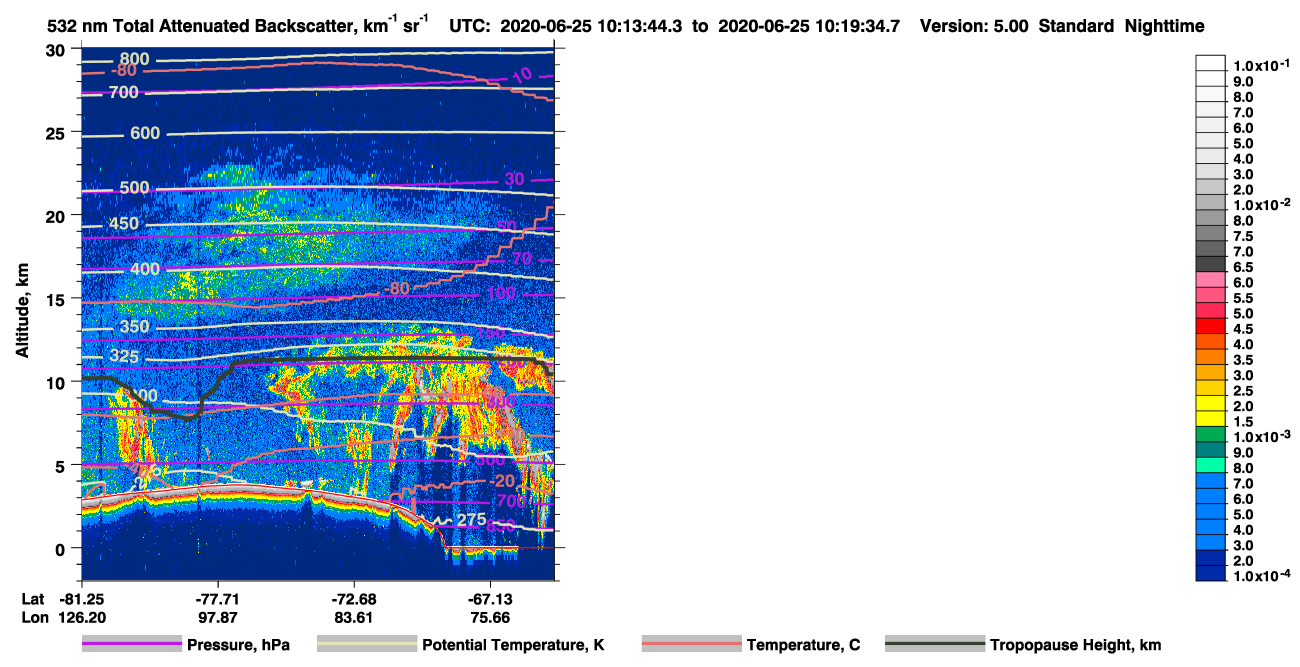The width and height of the screenshot is (1300, 667).
Task: Click the 325 potential temperature contour label
Action: 125,357
